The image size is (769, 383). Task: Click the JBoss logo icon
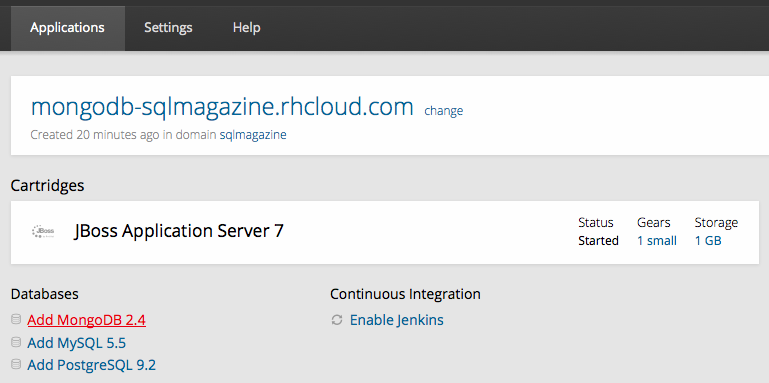(x=43, y=231)
